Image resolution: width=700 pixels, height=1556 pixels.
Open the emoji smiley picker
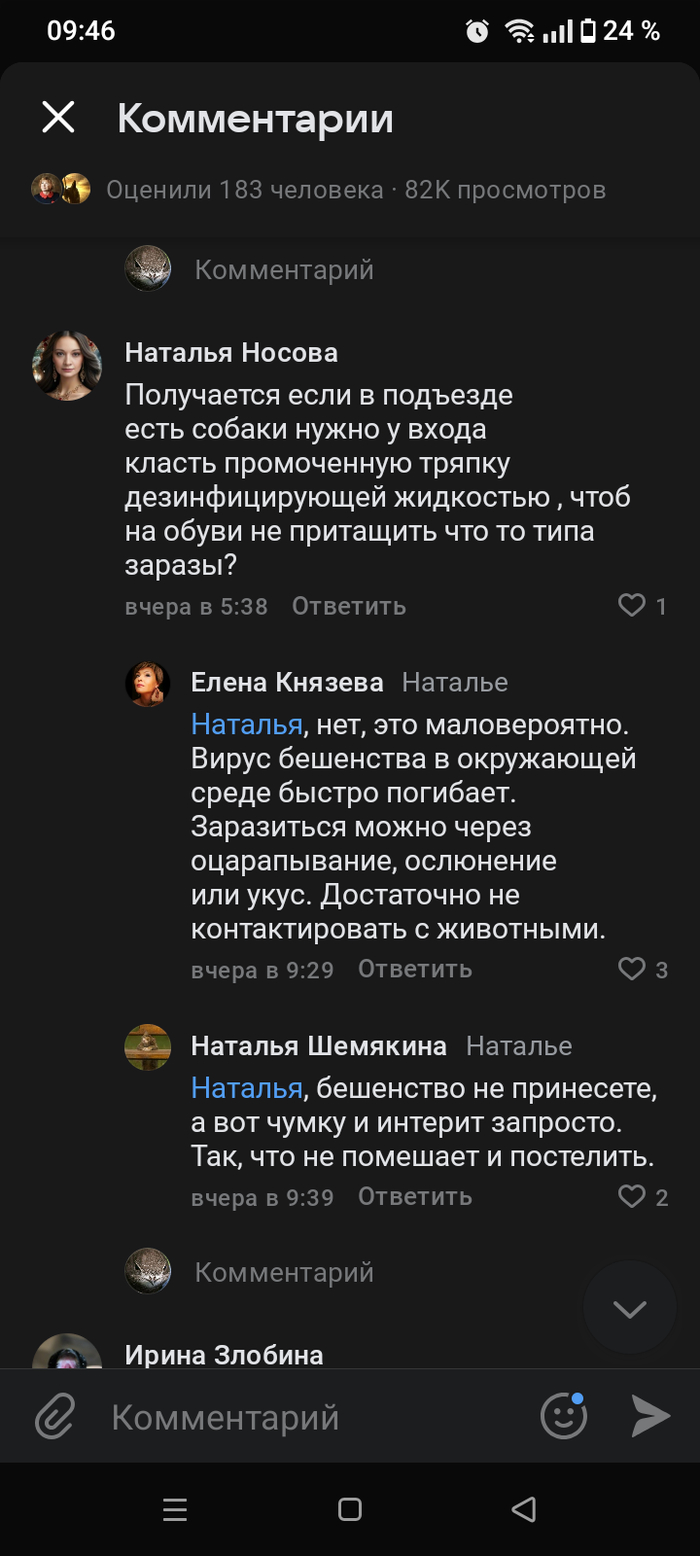coord(563,1416)
